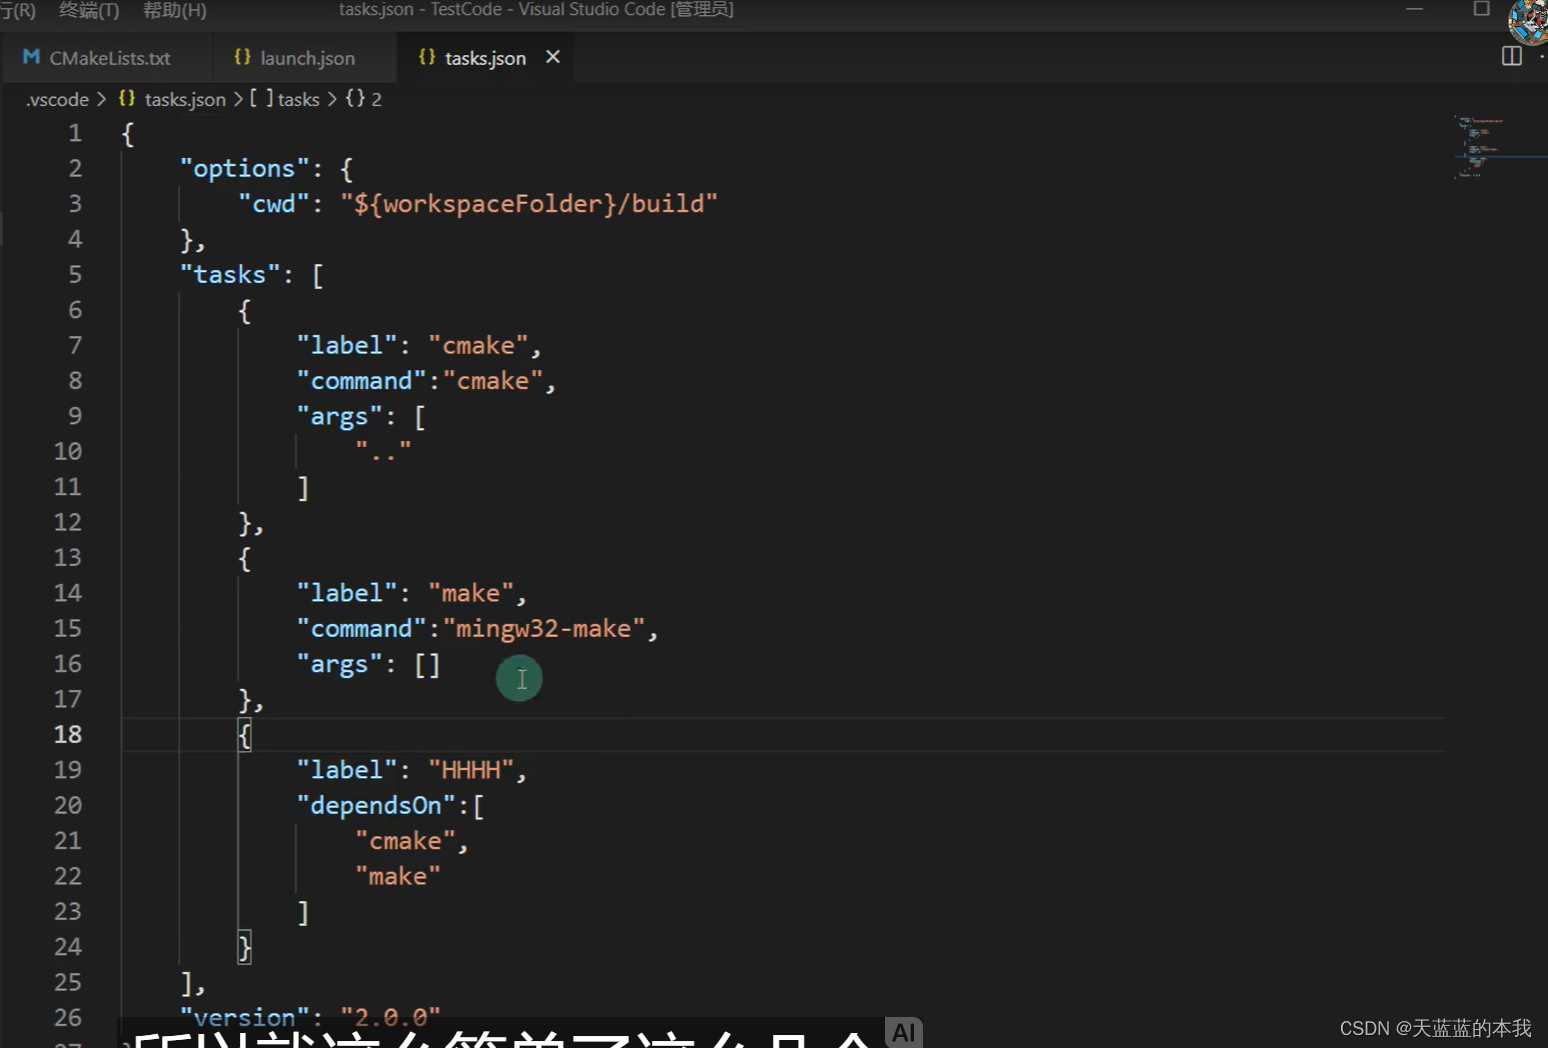The width and height of the screenshot is (1548, 1048).
Task: Close the tasks.json tab
Action: [553, 57]
